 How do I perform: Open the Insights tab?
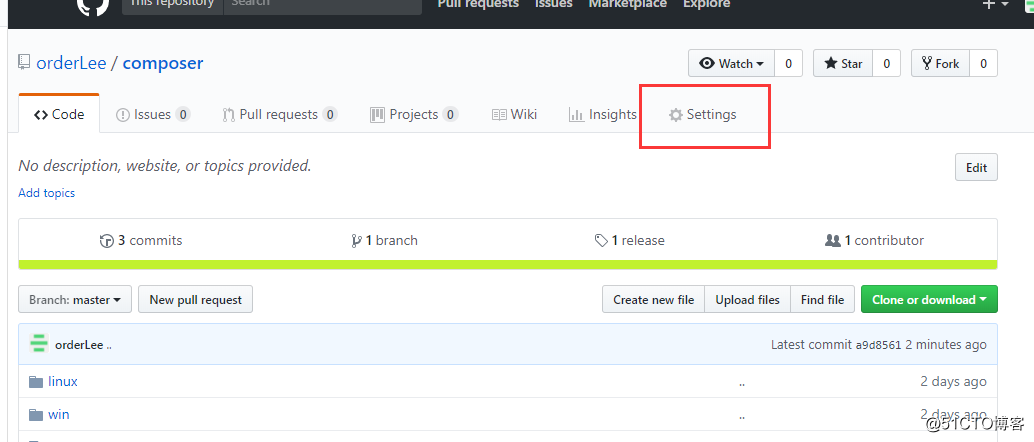[x=603, y=114]
